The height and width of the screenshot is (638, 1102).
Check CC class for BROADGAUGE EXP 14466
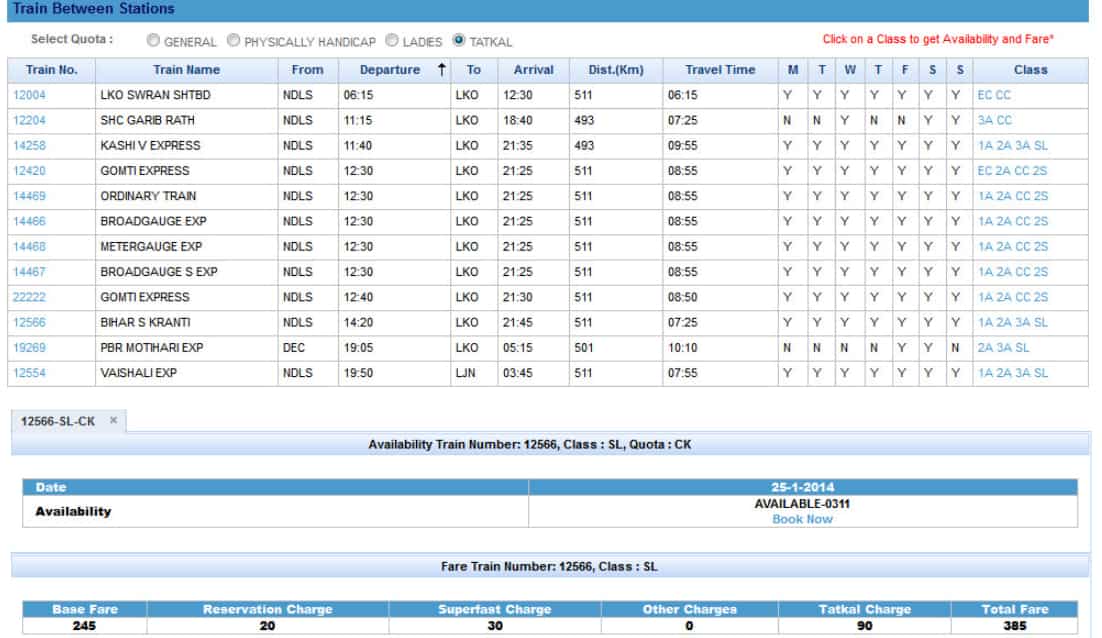point(1022,221)
